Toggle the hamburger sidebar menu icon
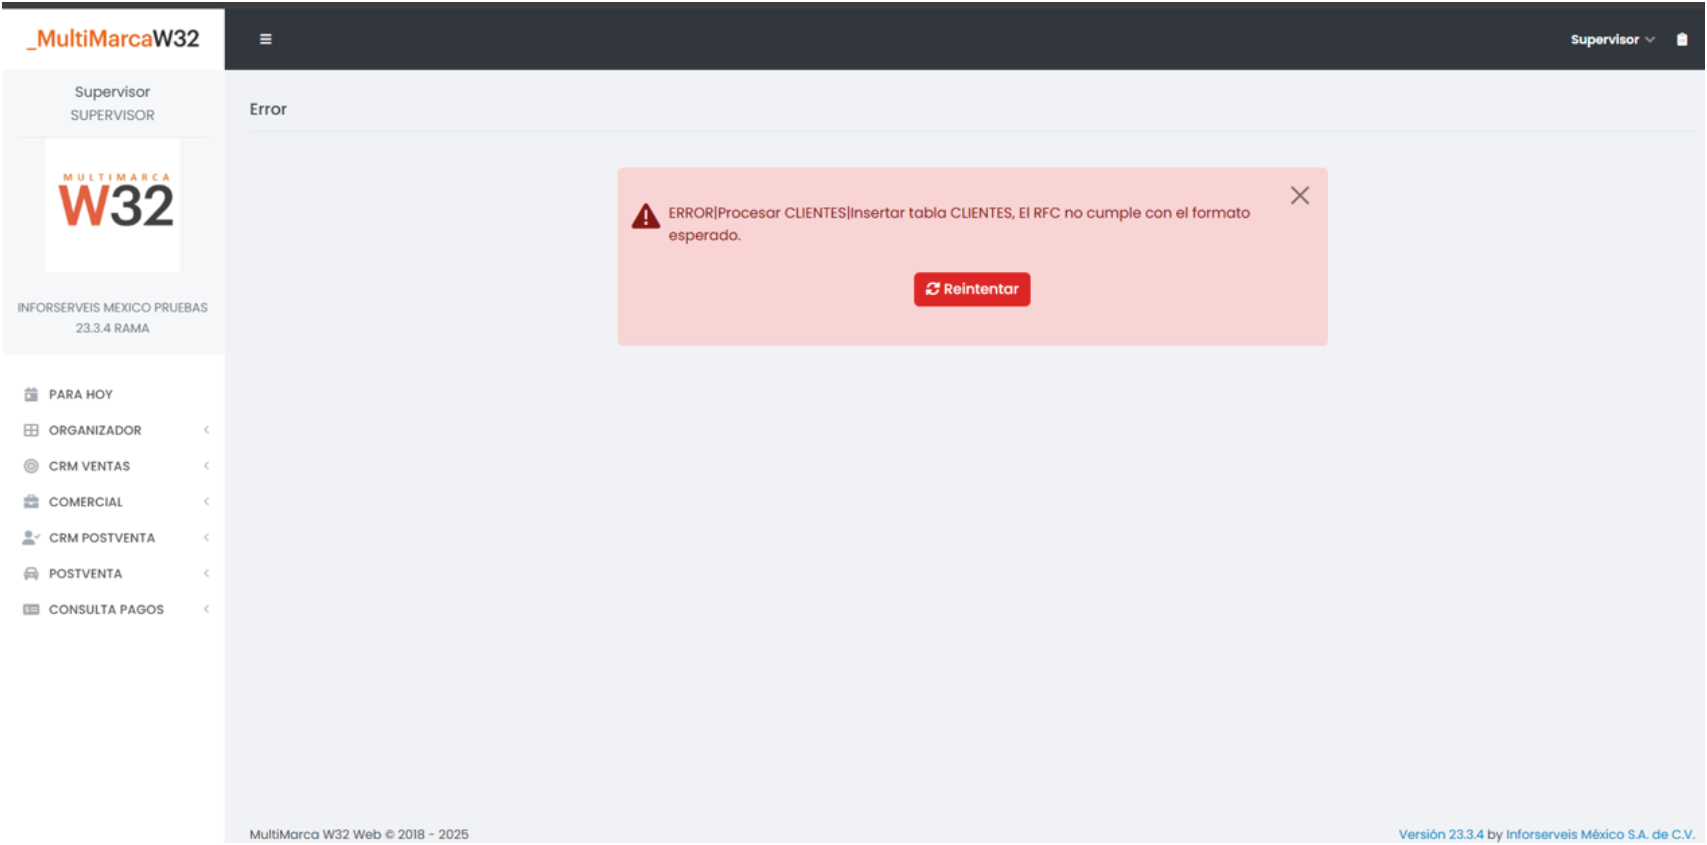Image resolution: width=1707 pixels, height=845 pixels. tap(266, 39)
